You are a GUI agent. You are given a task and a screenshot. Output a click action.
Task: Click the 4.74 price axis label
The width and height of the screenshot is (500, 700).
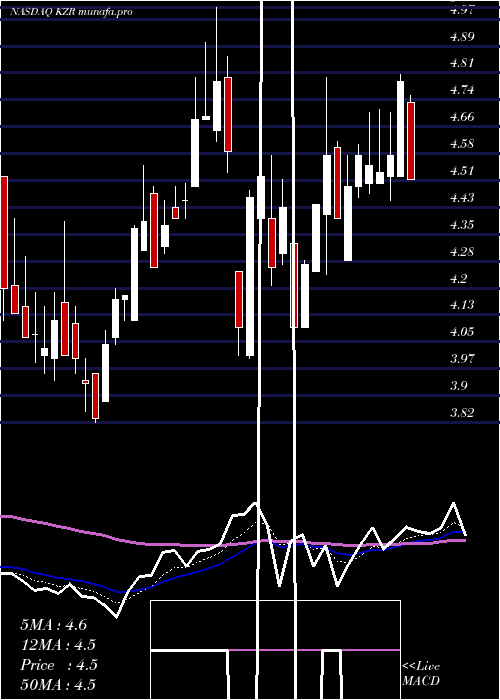pos(462,90)
